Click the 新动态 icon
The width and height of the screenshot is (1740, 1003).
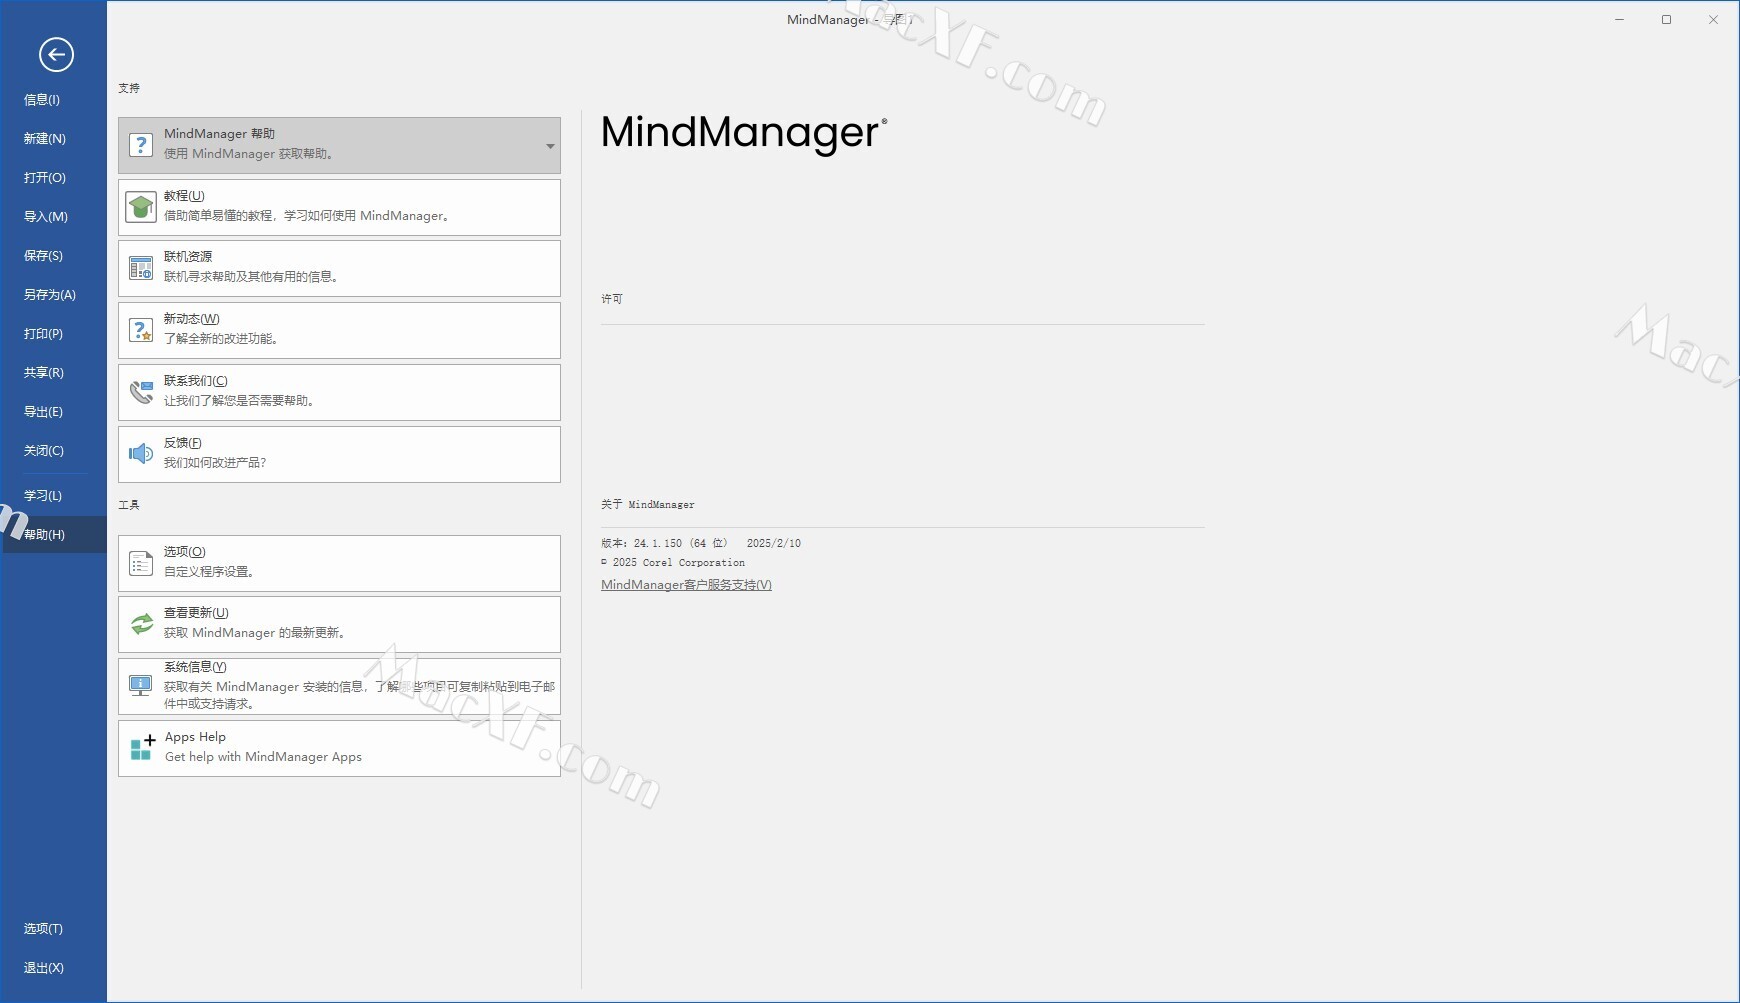pyautogui.click(x=141, y=330)
